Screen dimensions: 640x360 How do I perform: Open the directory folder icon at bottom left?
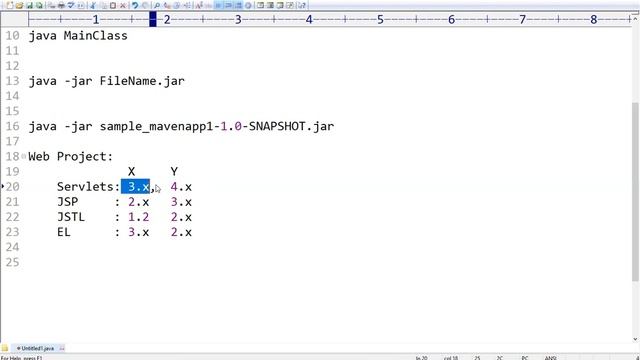point(4,348)
